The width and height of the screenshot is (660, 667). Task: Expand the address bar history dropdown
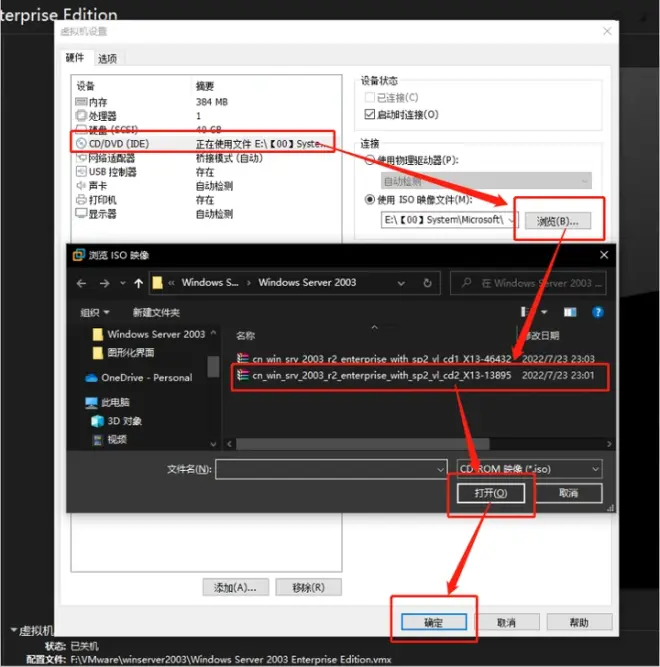coord(401,283)
